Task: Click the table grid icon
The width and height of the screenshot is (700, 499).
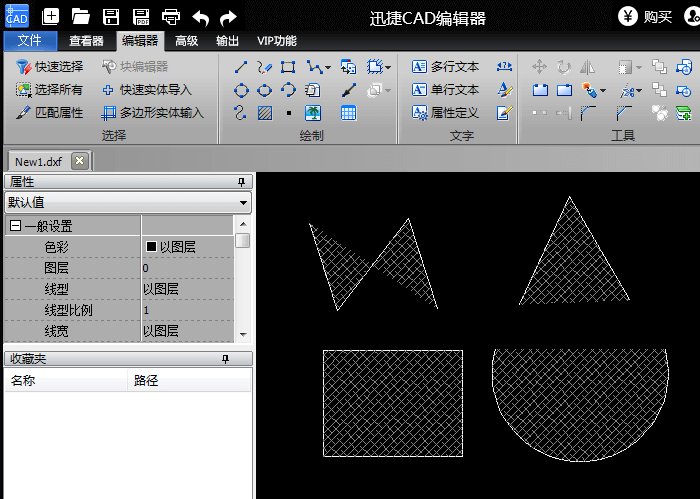Action: point(348,113)
